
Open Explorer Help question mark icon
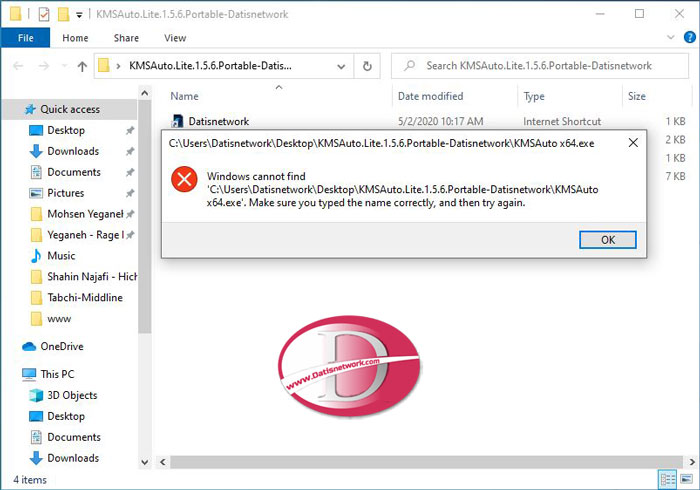pyautogui.click(x=689, y=37)
